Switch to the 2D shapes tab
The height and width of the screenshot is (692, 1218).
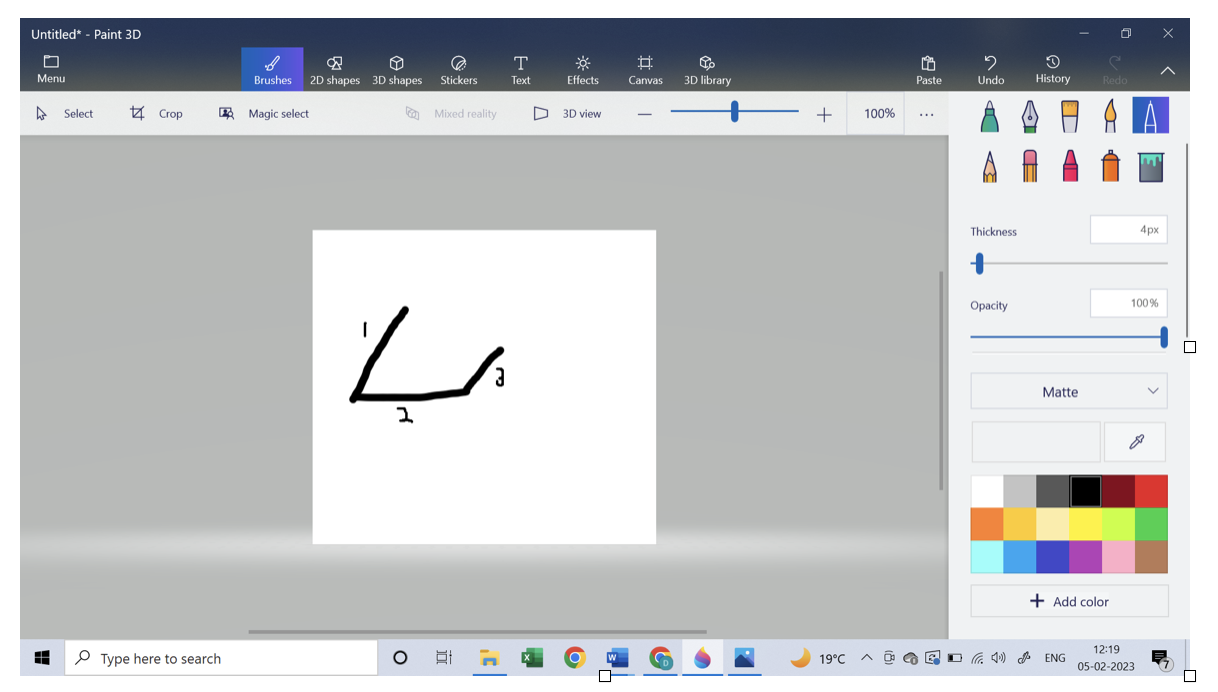334,69
